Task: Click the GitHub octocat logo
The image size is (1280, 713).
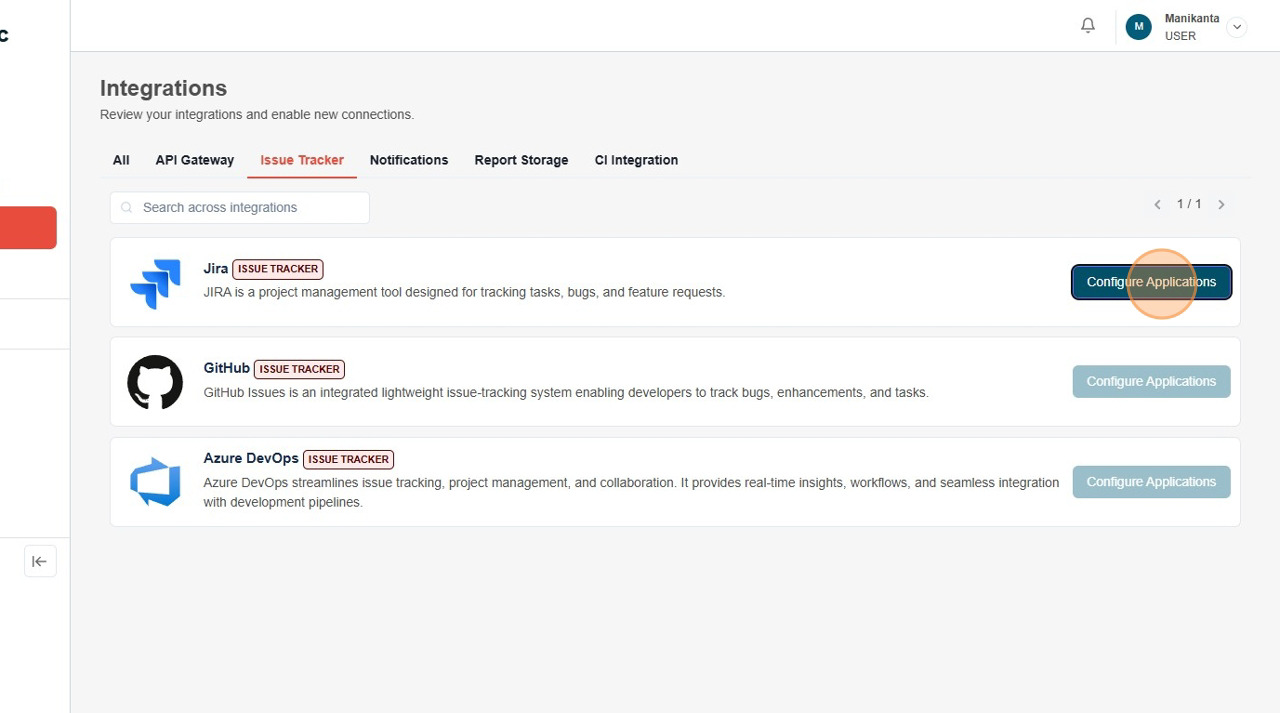Action: [x=155, y=382]
